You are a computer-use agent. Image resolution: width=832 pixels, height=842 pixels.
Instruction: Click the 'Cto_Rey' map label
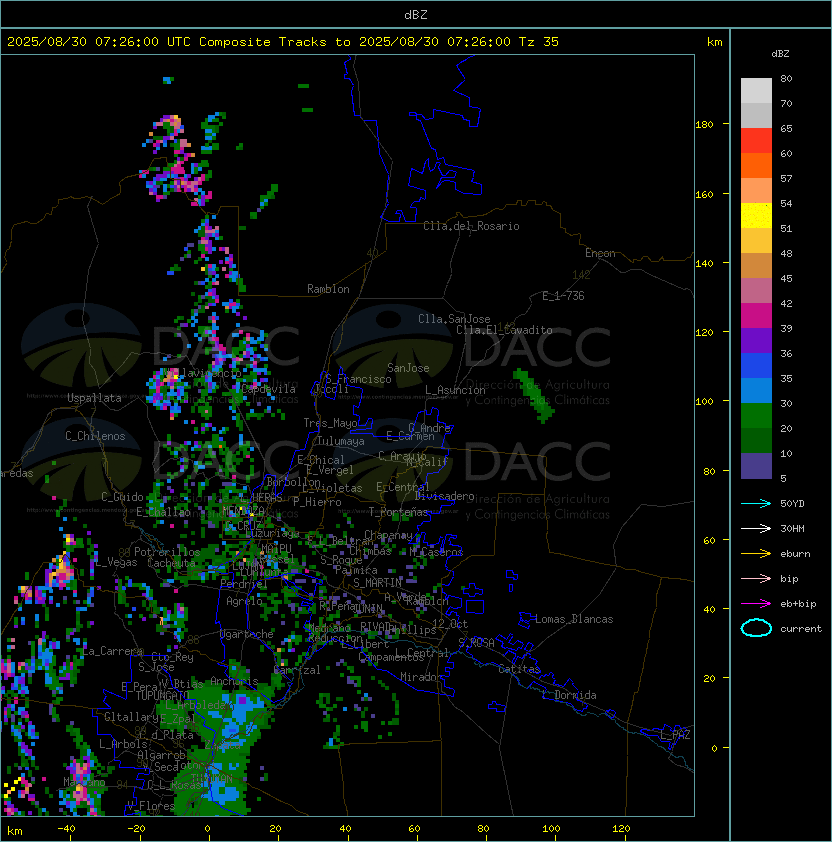pyautogui.click(x=172, y=657)
